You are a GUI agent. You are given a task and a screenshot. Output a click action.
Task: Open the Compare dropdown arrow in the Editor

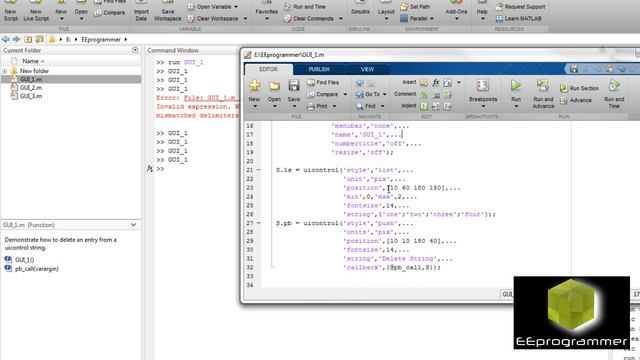tap(345, 94)
